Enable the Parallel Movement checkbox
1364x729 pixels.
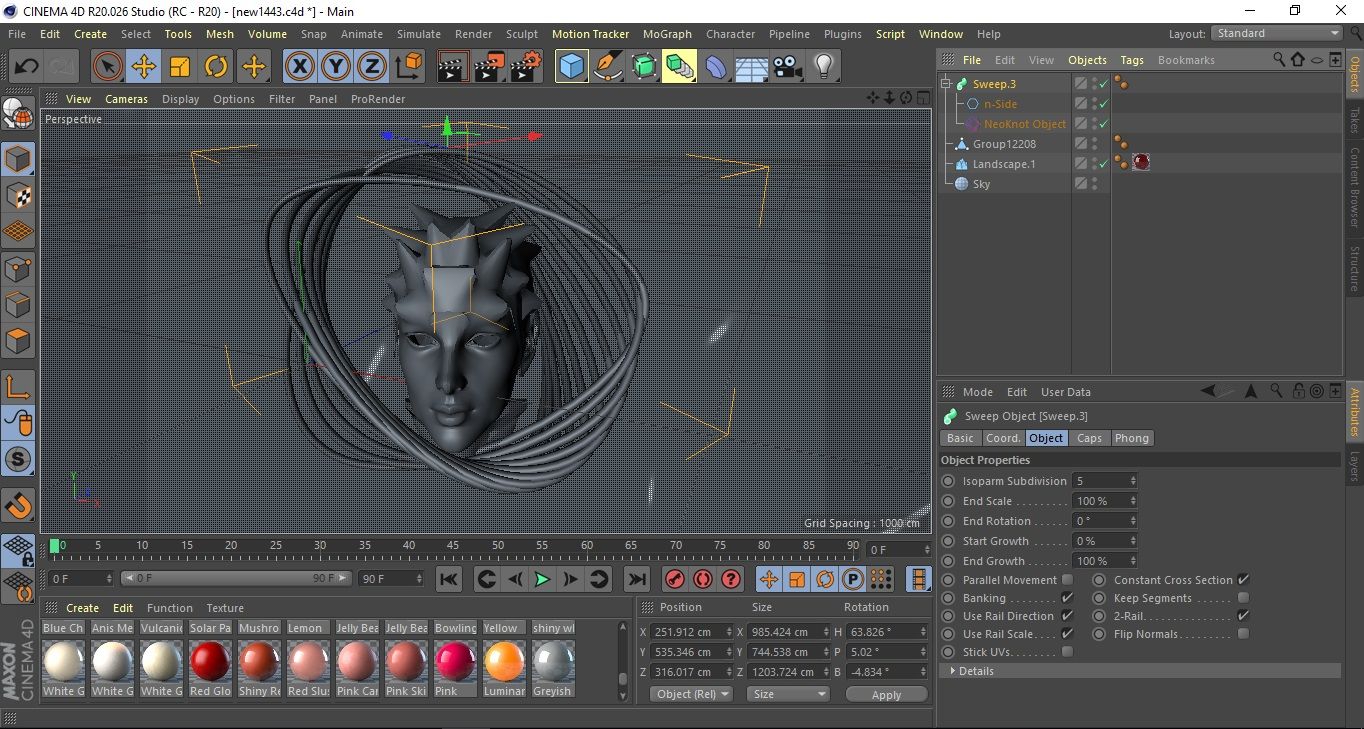click(1067, 580)
